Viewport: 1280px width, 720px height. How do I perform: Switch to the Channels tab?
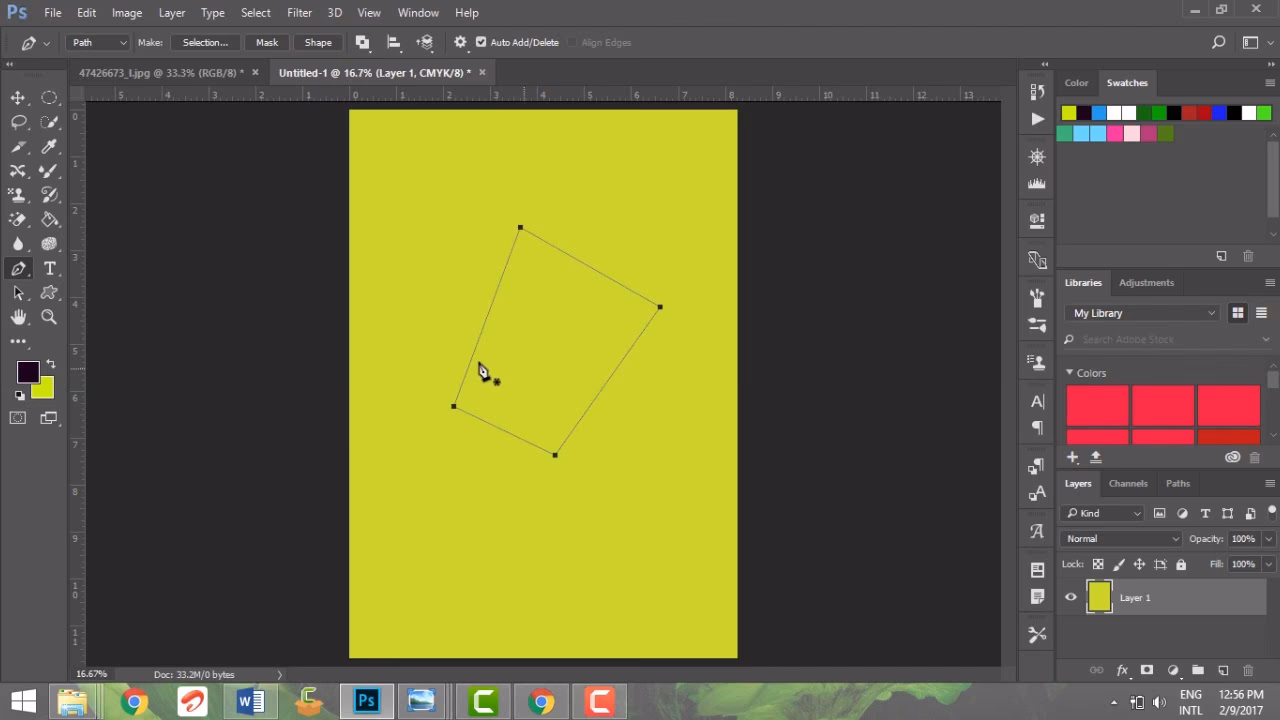(x=1128, y=483)
